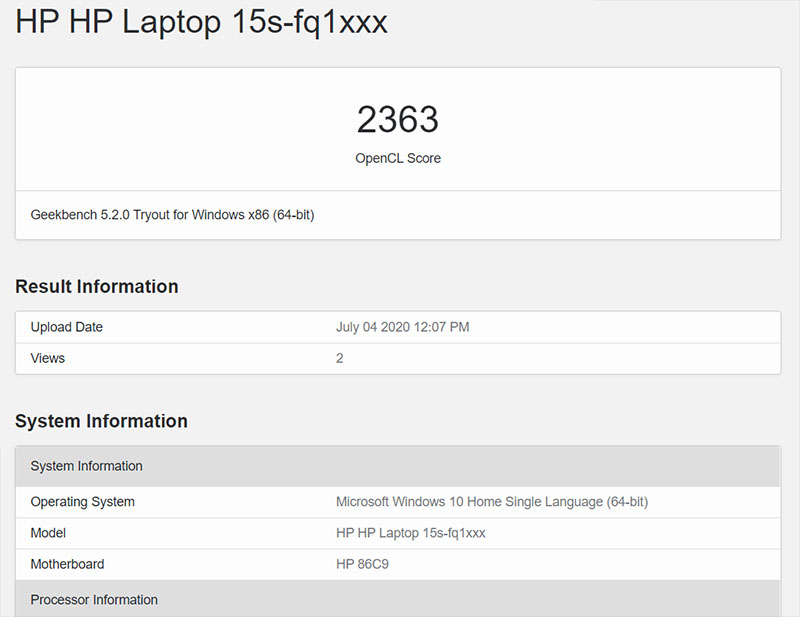800x617 pixels.
Task: Click the Operating System row label
Action: (x=77, y=502)
